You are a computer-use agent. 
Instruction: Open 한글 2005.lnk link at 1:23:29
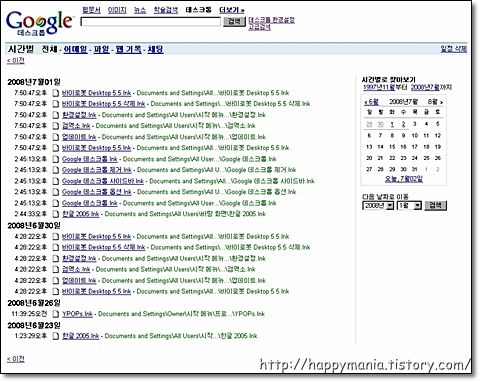[x=81, y=336]
